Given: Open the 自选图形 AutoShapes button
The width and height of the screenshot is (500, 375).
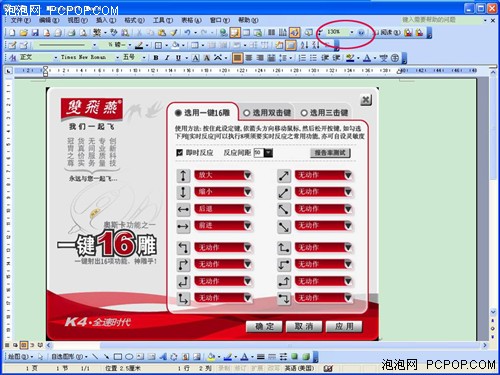Looking at the screenshot, I should tap(69, 357).
